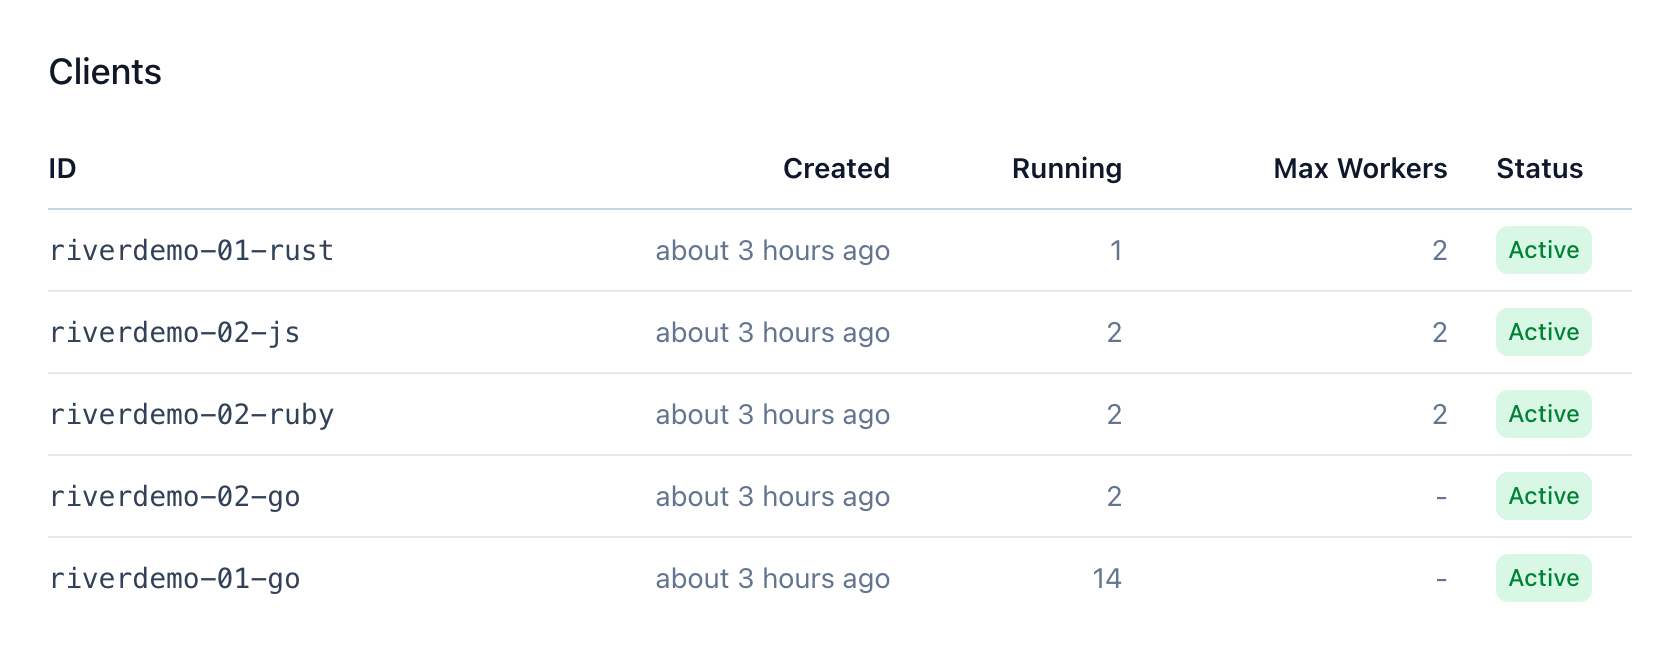Select client riverdemo-02-js
1680x666 pixels.
pos(175,332)
